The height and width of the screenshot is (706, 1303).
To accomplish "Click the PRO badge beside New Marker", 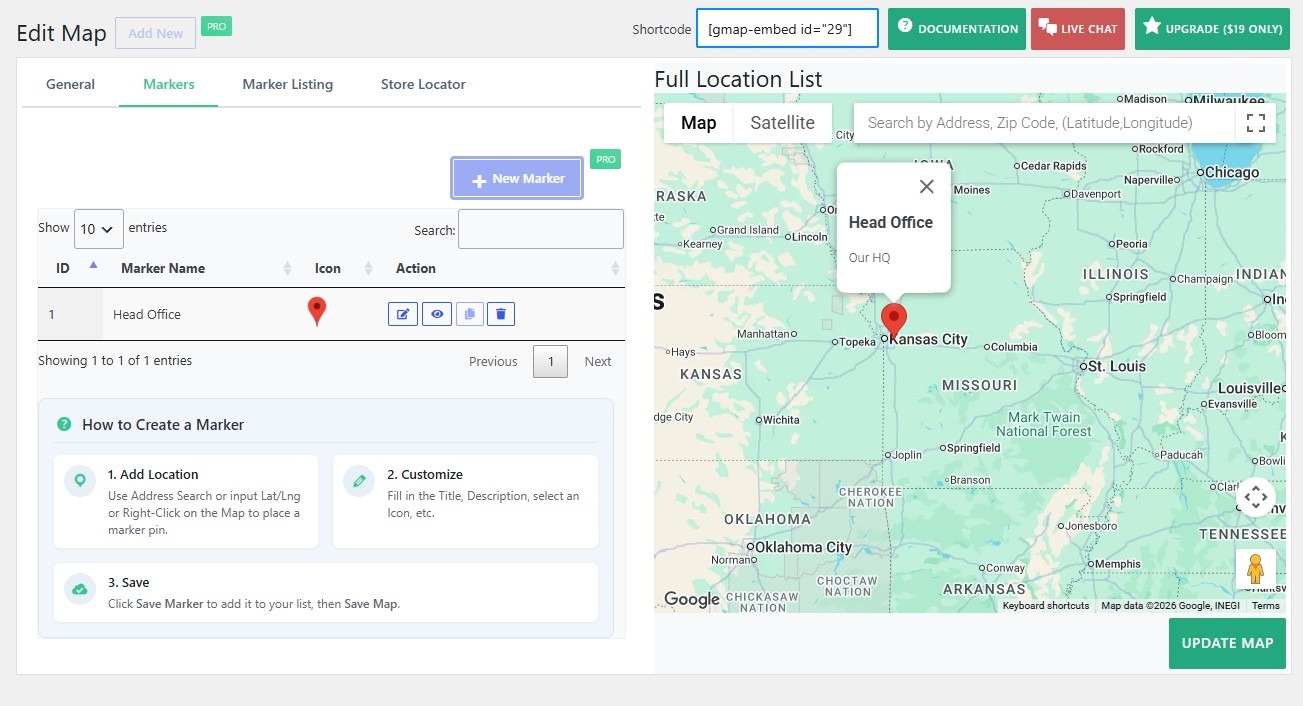I will pos(605,159).
